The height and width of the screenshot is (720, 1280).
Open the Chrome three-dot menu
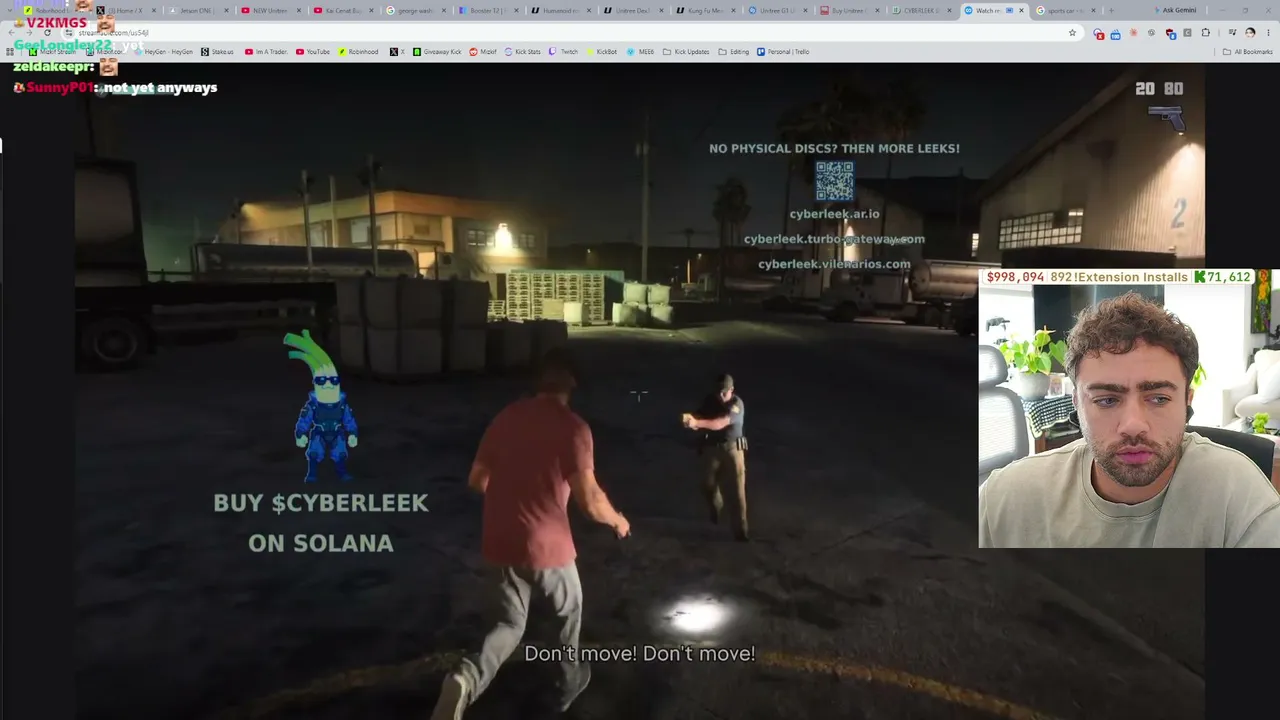(1268, 33)
